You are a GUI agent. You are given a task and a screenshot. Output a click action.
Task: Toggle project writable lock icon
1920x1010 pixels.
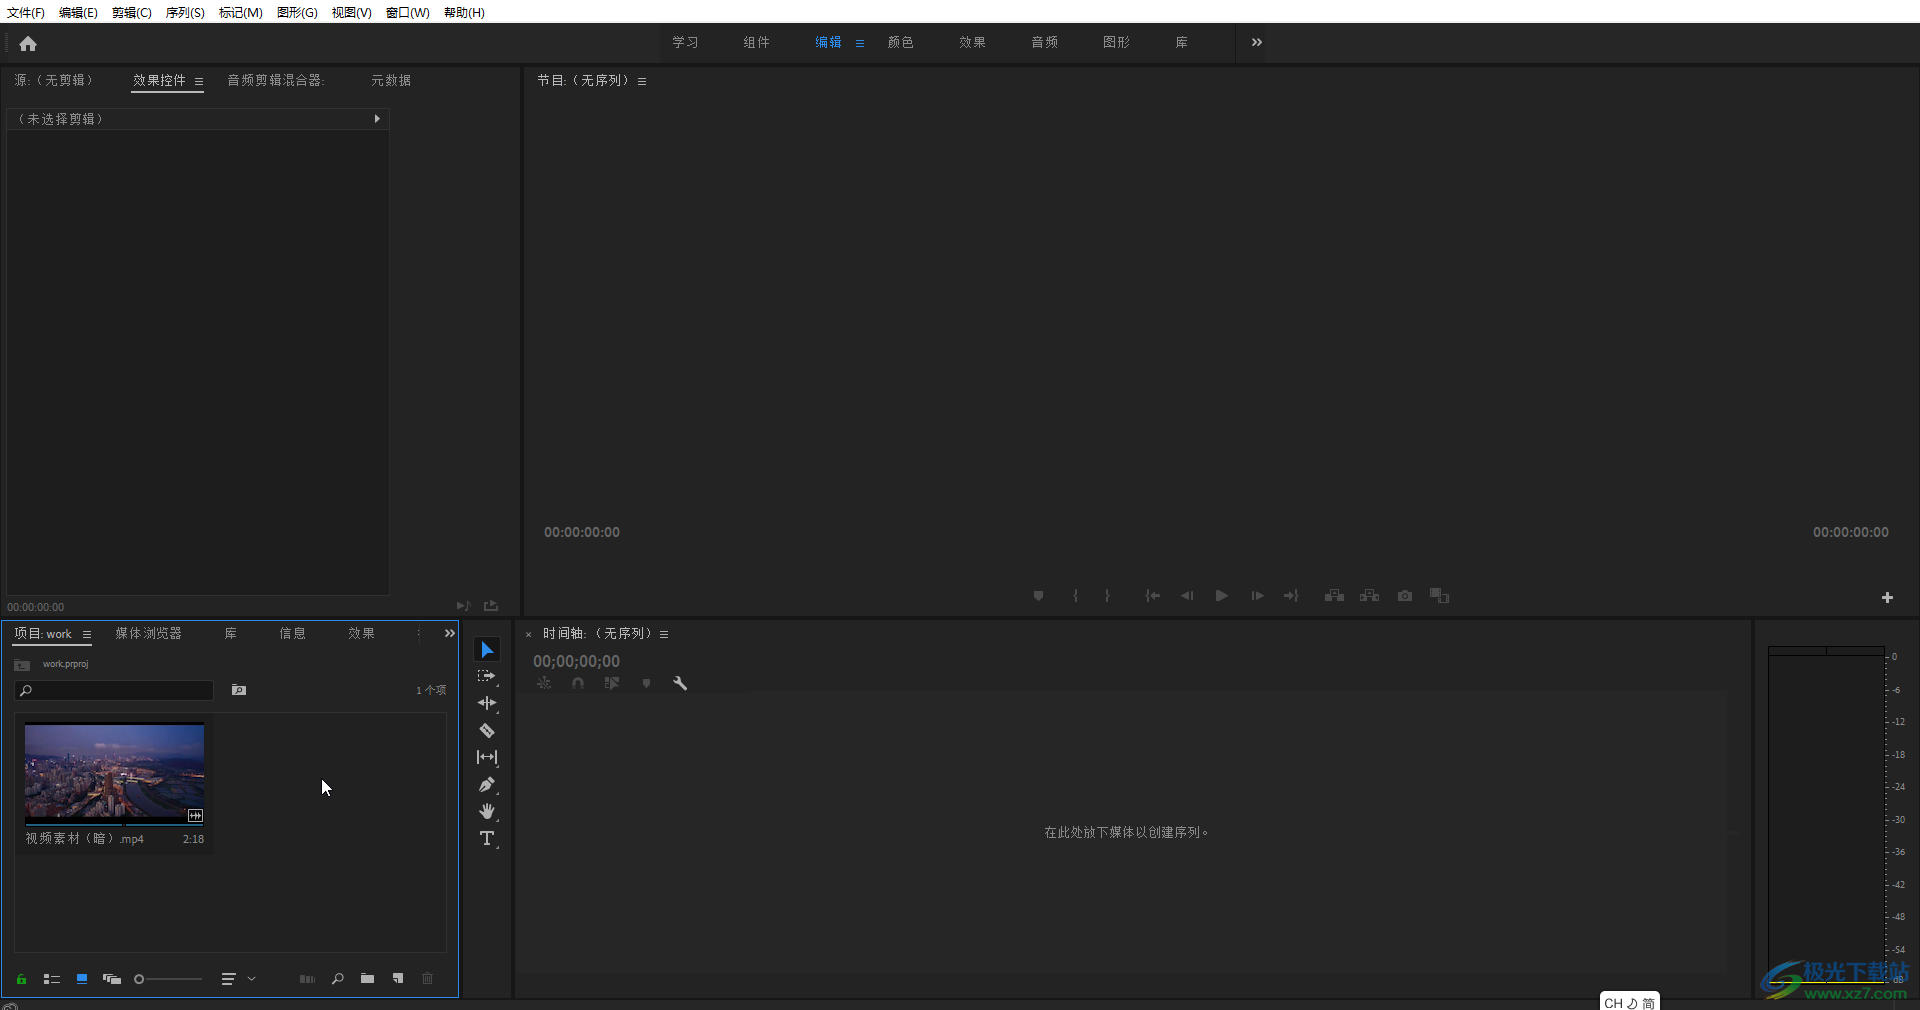[21, 979]
